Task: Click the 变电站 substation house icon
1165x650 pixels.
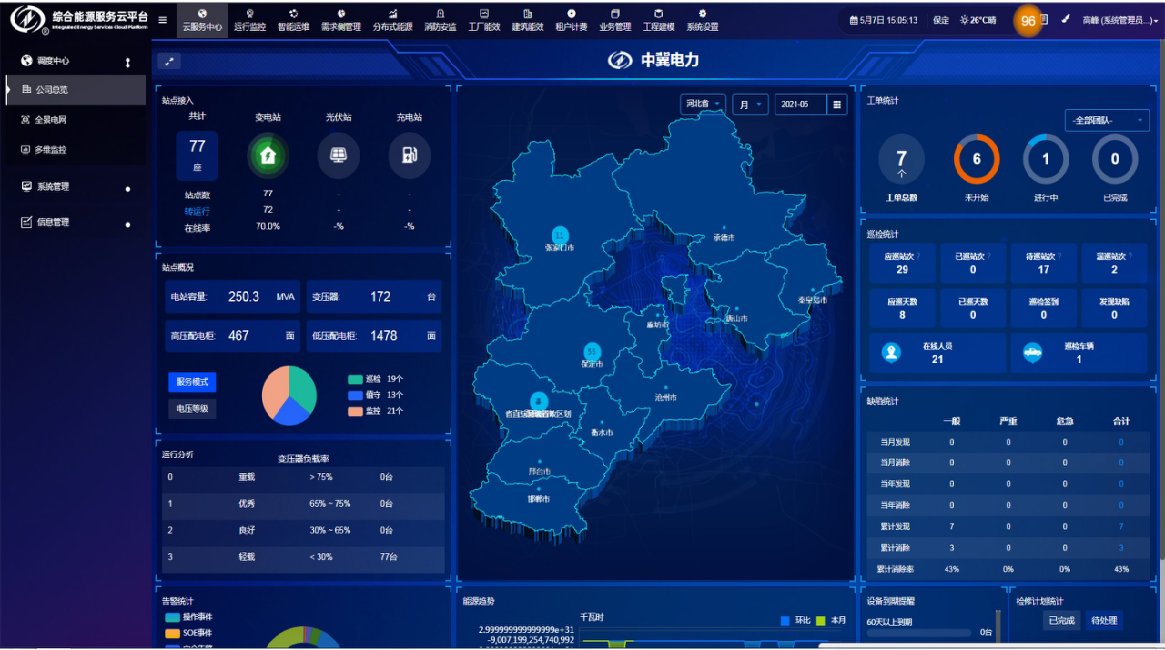Action: (x=267, y=156)
